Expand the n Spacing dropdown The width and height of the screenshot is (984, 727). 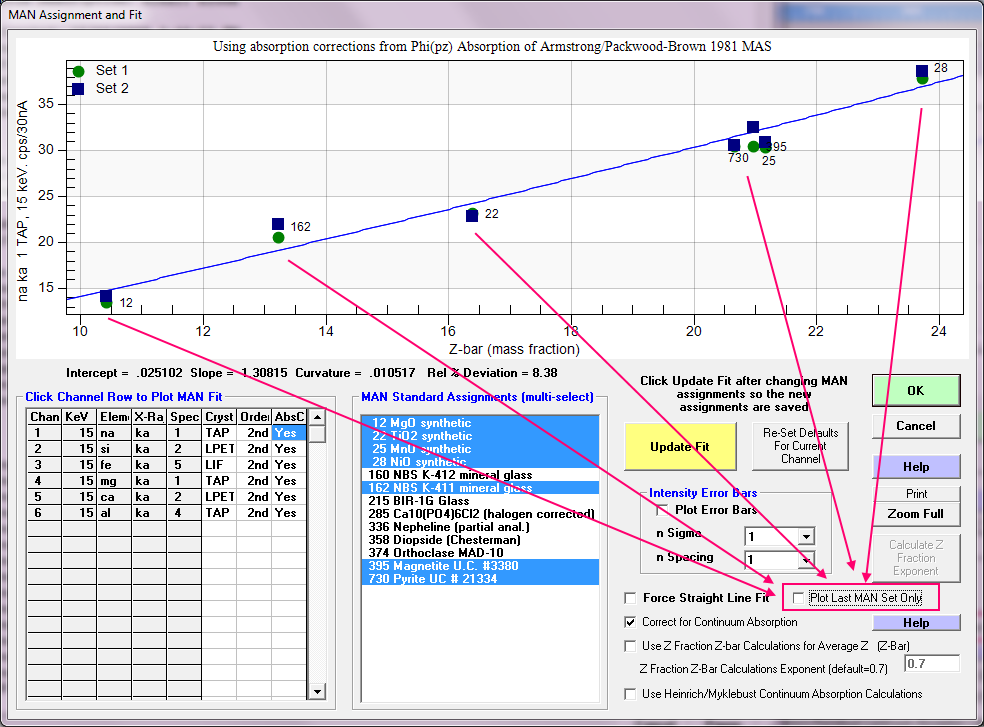(805, 560)
